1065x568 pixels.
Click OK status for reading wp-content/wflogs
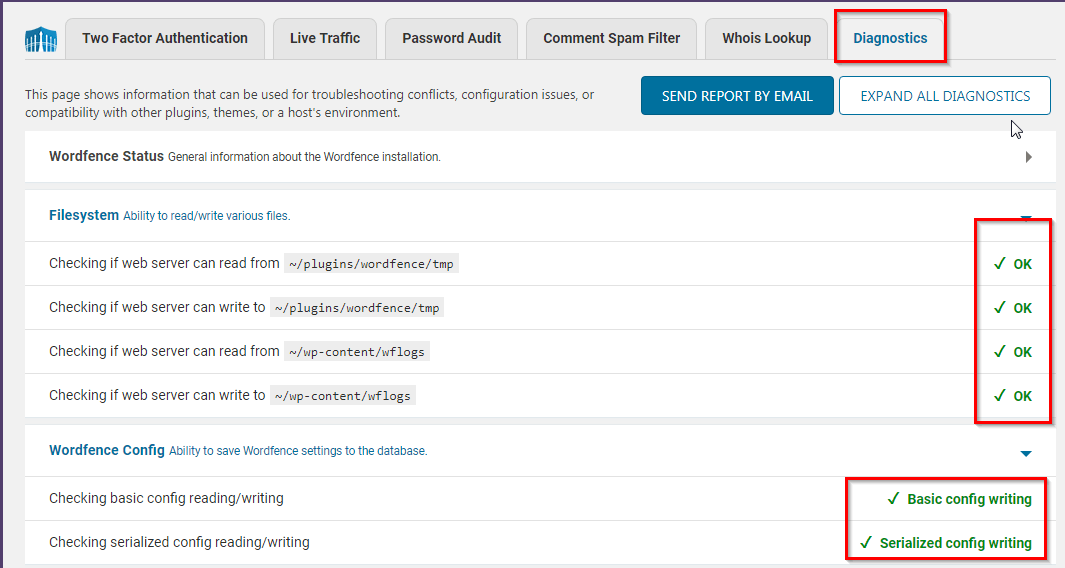1013,352
